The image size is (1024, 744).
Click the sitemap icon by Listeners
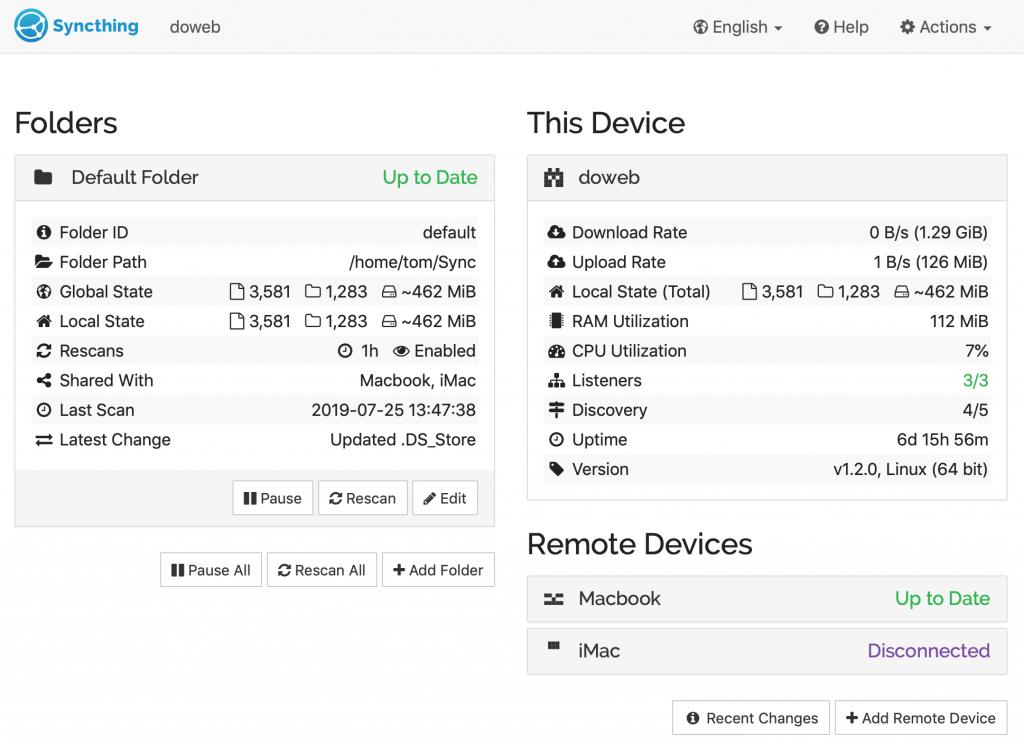[556, 381]
